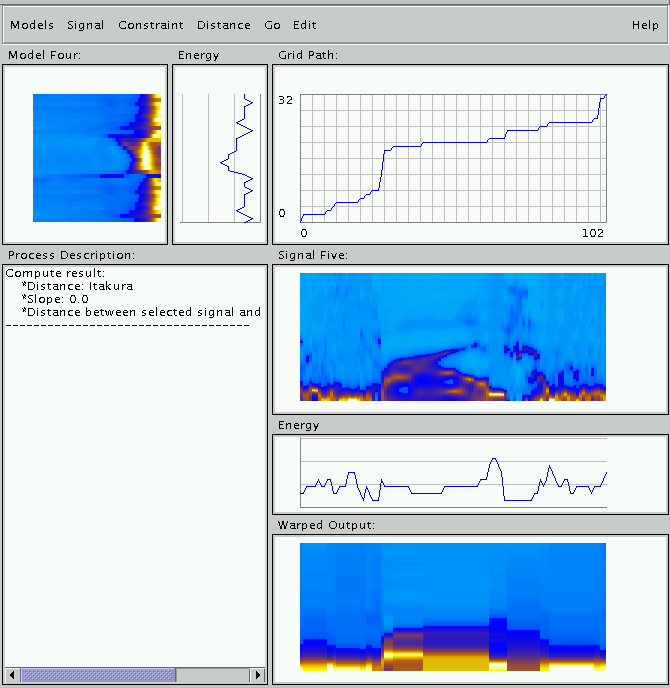Click the horizontal scrollbar thumb under Process Description
670x688 pixels.
[x=98, y=675]
